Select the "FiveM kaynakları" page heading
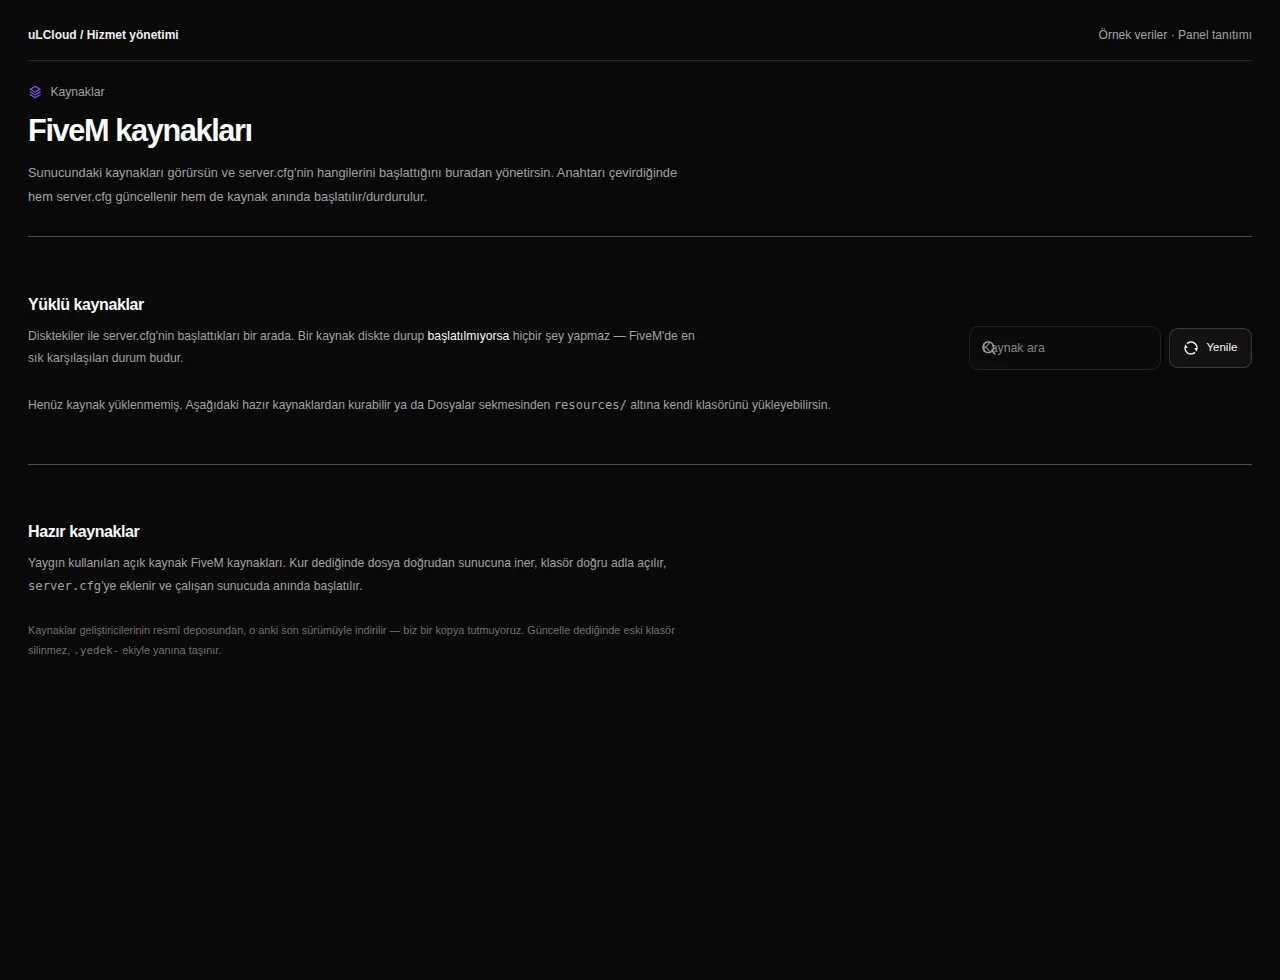 click(x=140, y=131)
